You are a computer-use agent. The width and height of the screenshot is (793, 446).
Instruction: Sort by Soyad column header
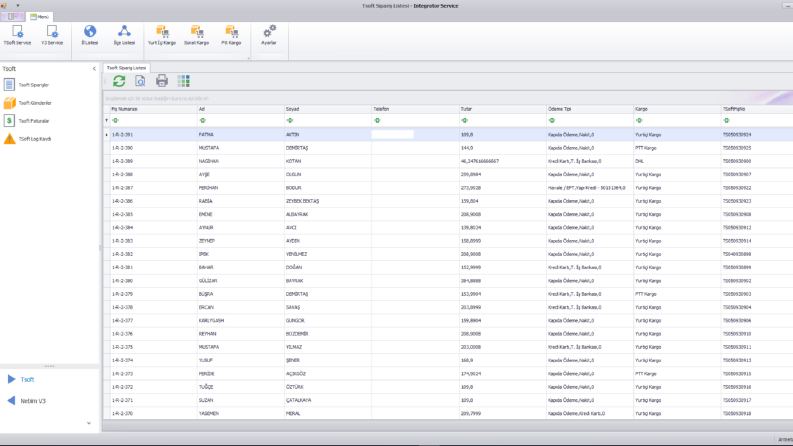[328, 109]
